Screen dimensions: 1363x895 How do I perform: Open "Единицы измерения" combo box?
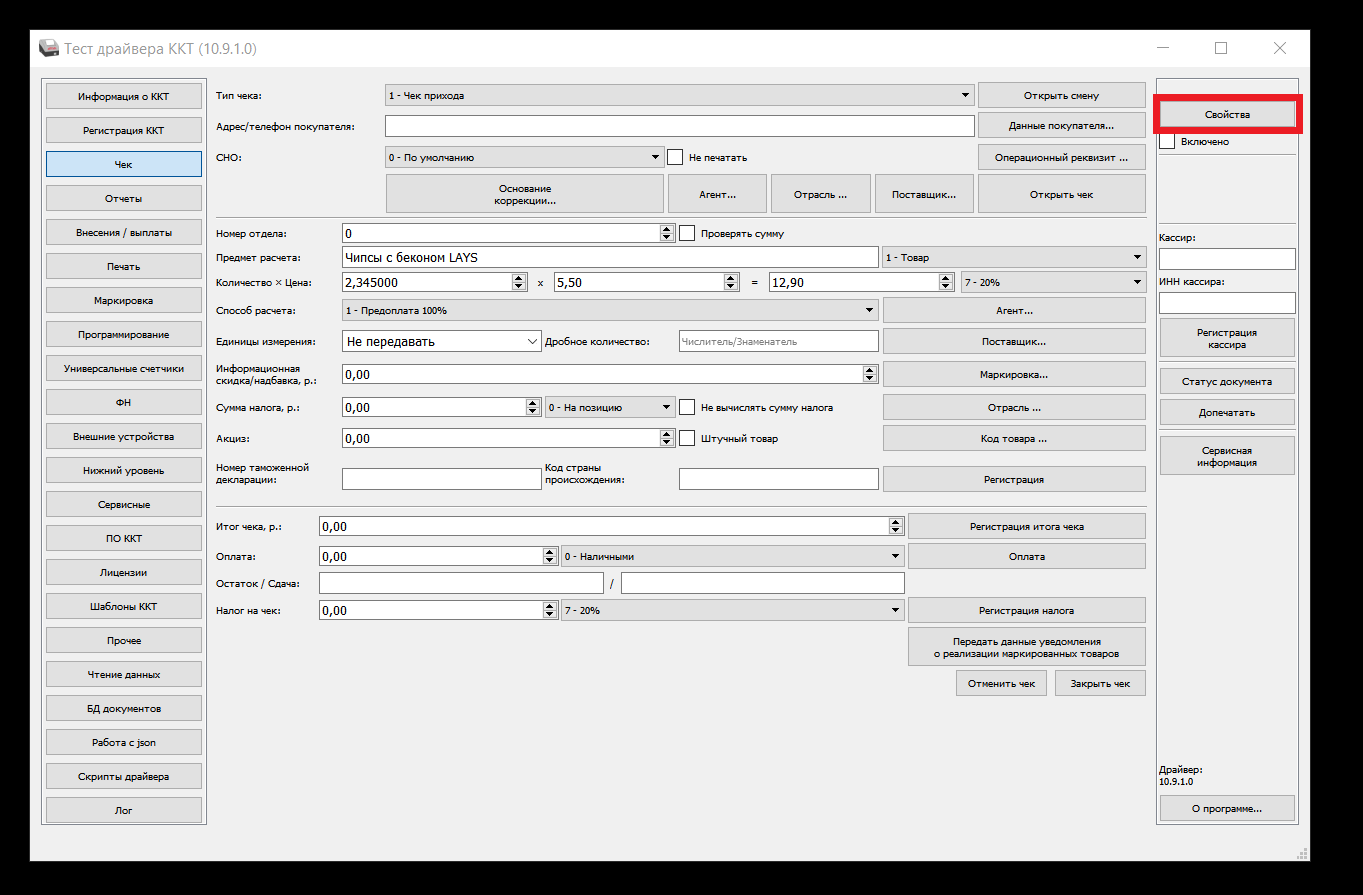click(441, 341)
